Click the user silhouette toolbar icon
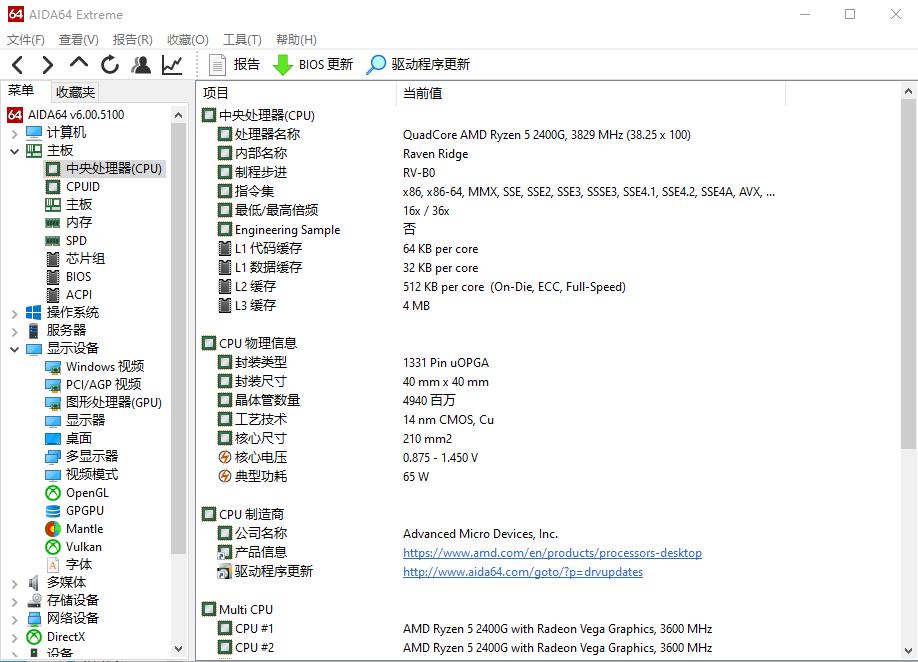The width and height of the screenshot is (918, 662). point(141,64)
